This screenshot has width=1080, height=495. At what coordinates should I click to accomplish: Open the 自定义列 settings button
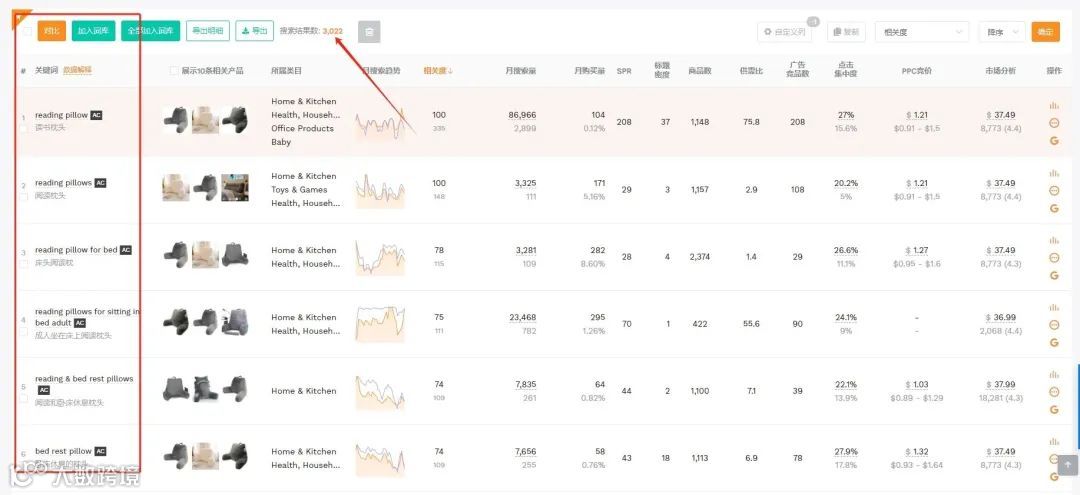[785, 32]
